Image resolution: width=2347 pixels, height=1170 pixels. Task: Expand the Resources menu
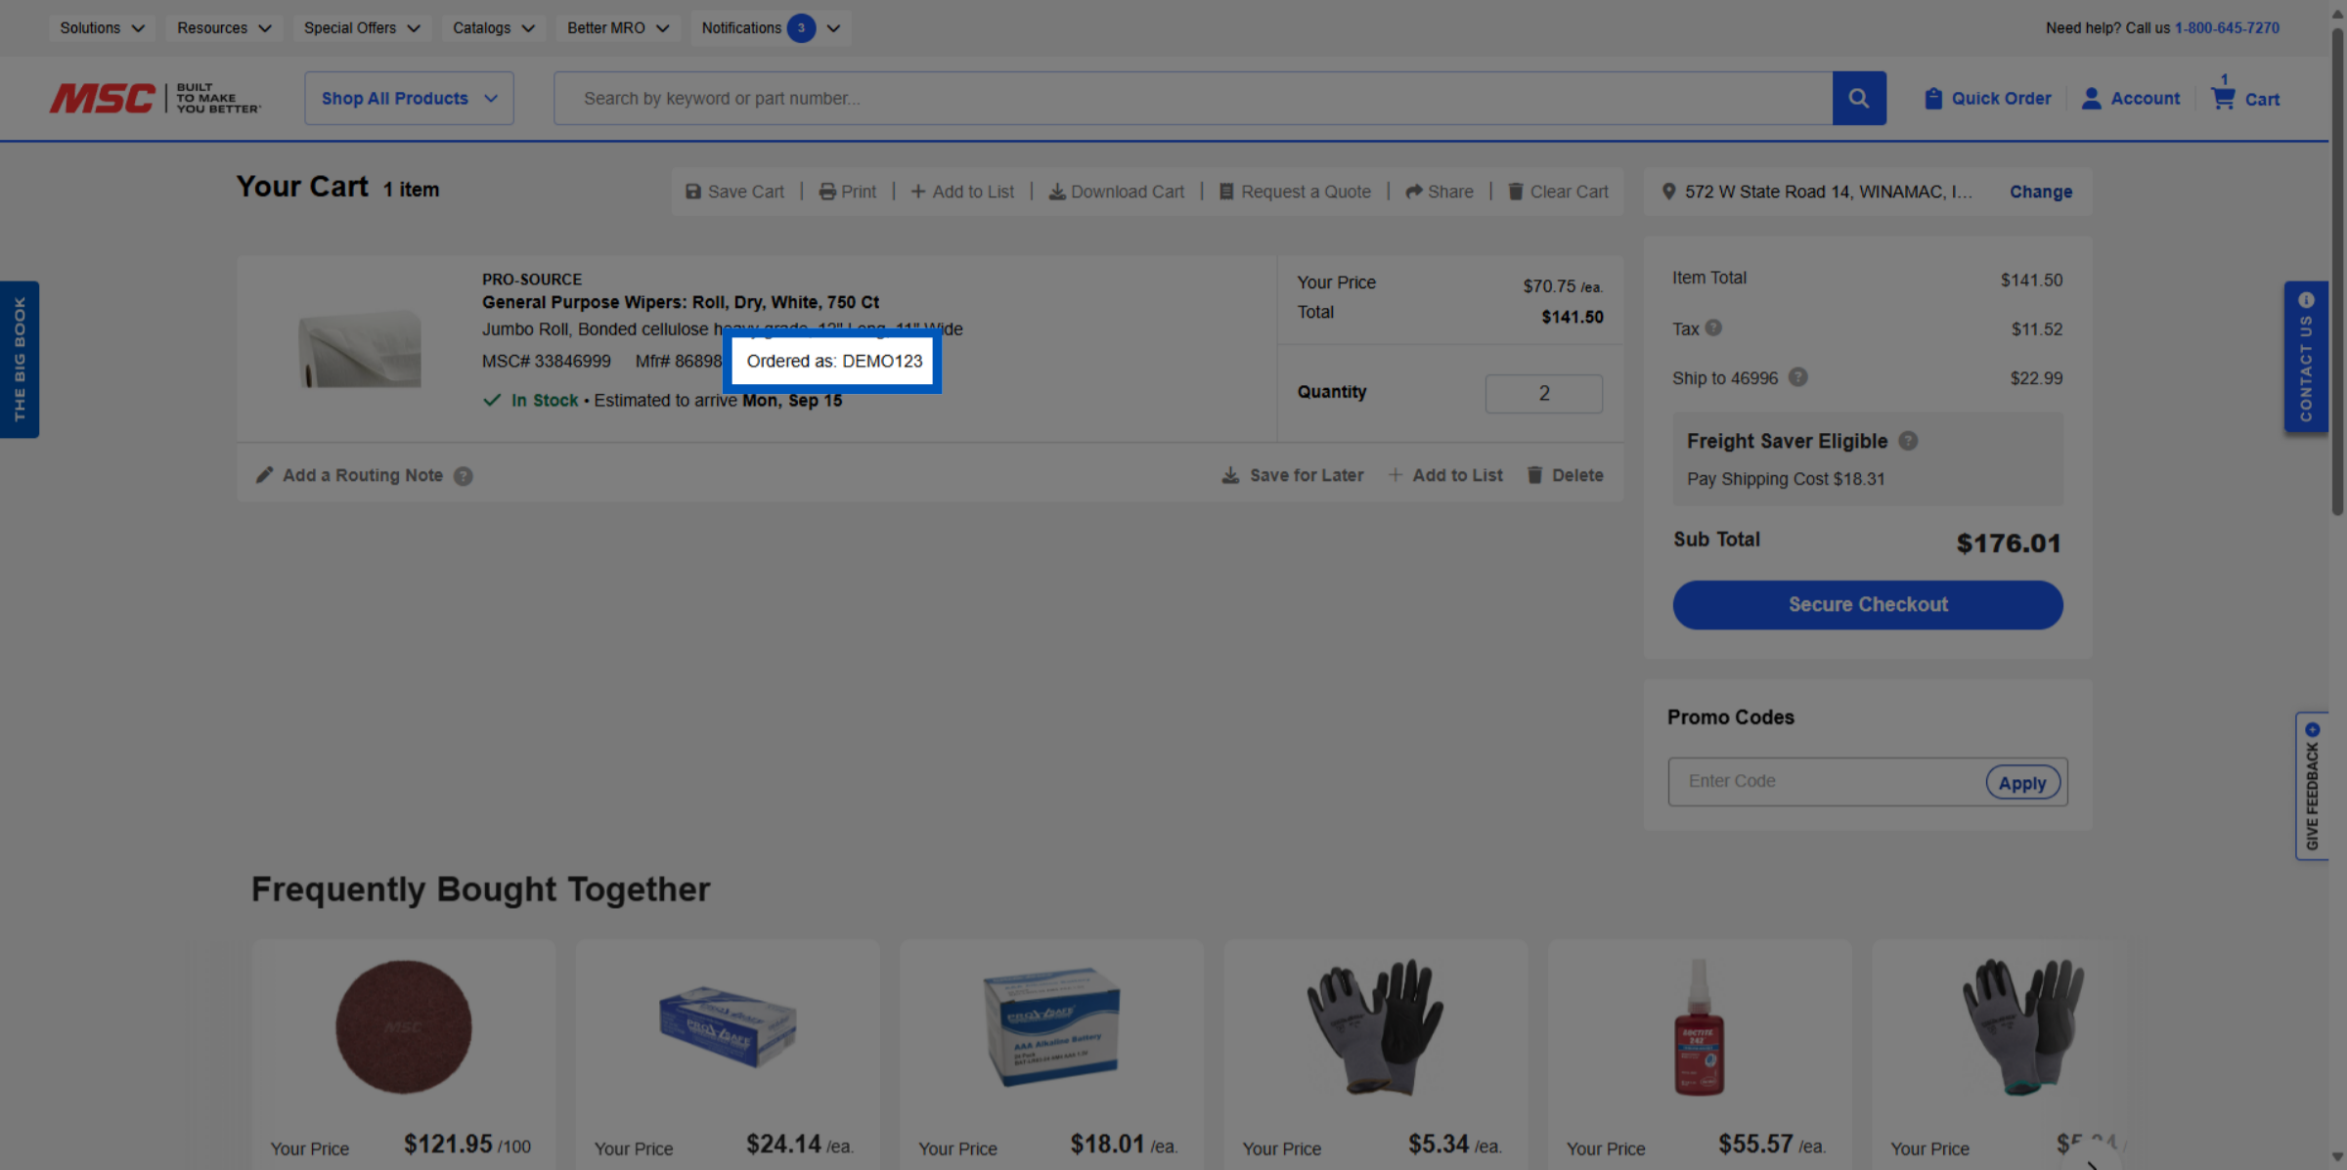(223, 28)
